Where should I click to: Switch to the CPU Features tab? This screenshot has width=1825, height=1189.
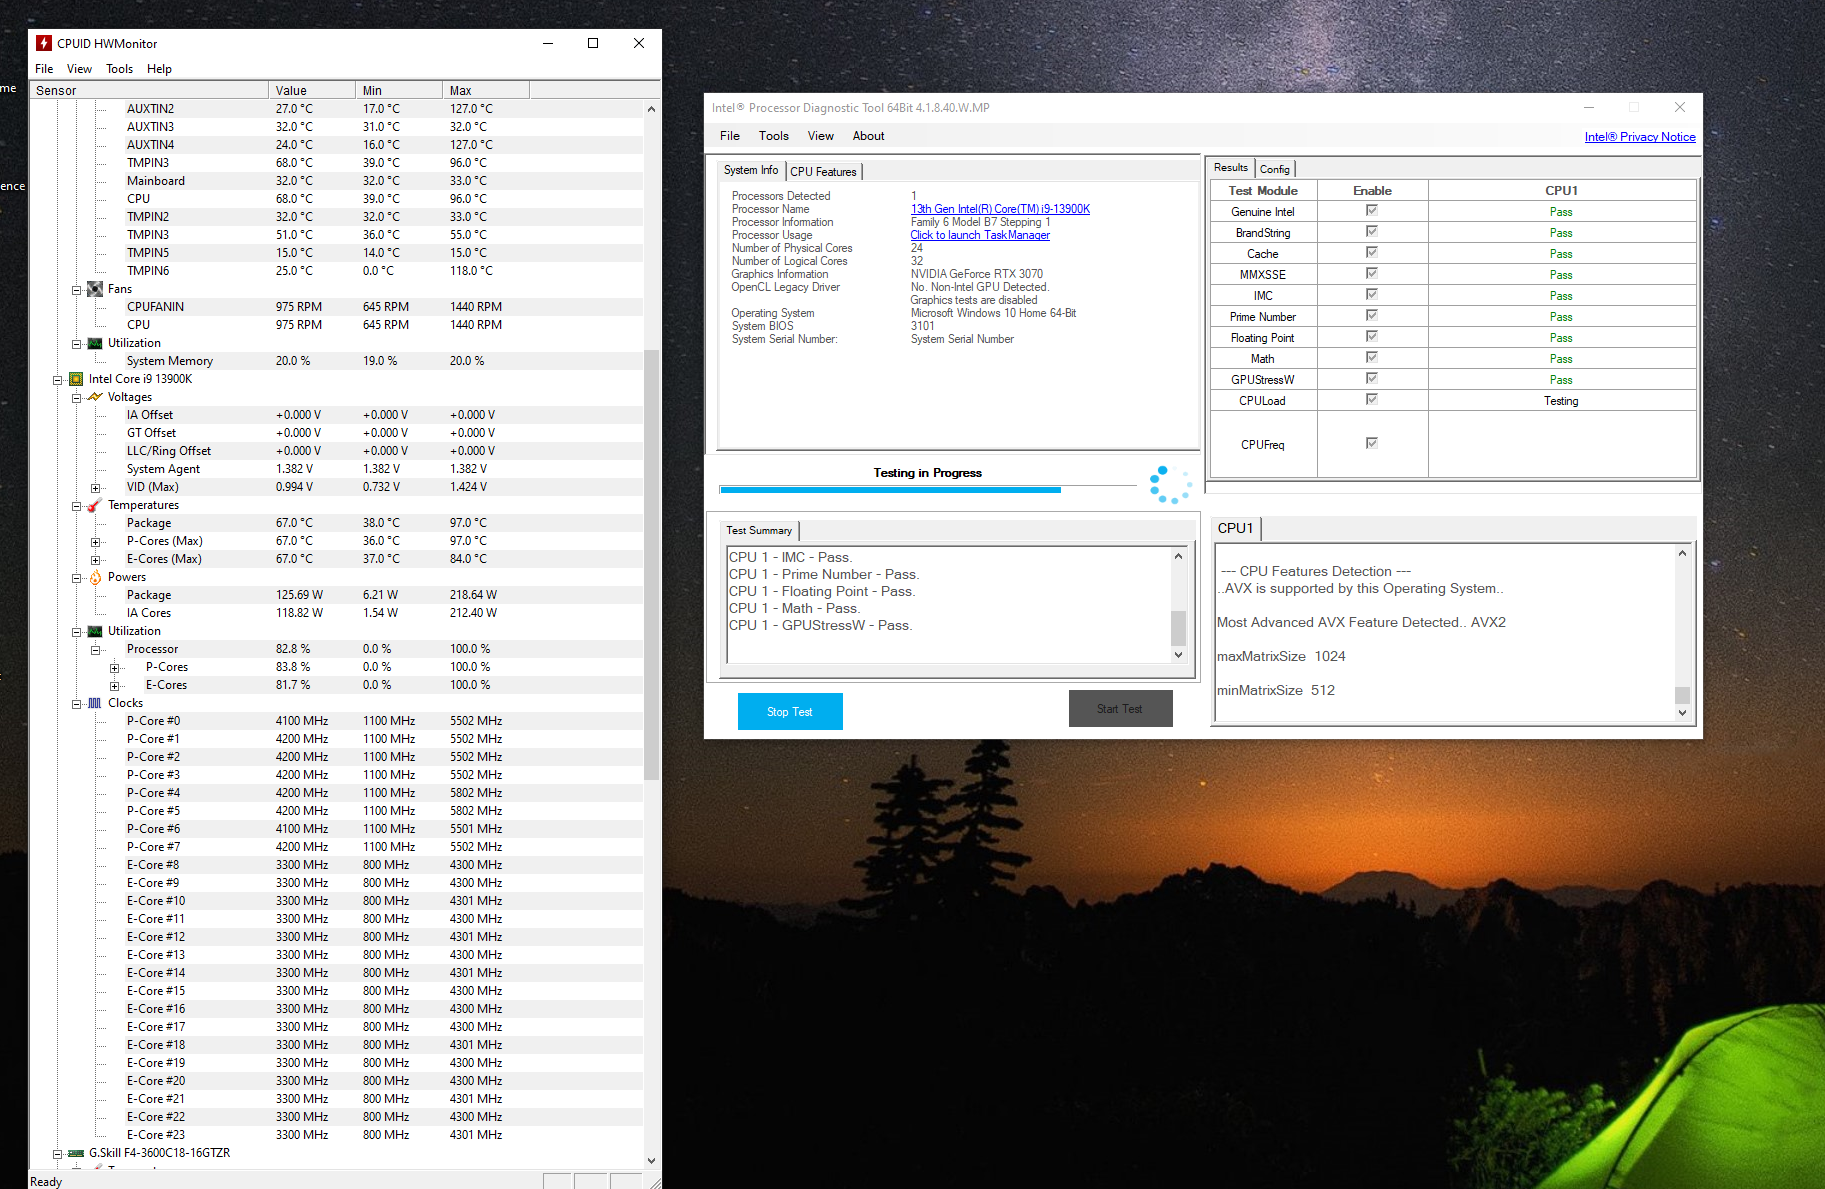[823, 171]
